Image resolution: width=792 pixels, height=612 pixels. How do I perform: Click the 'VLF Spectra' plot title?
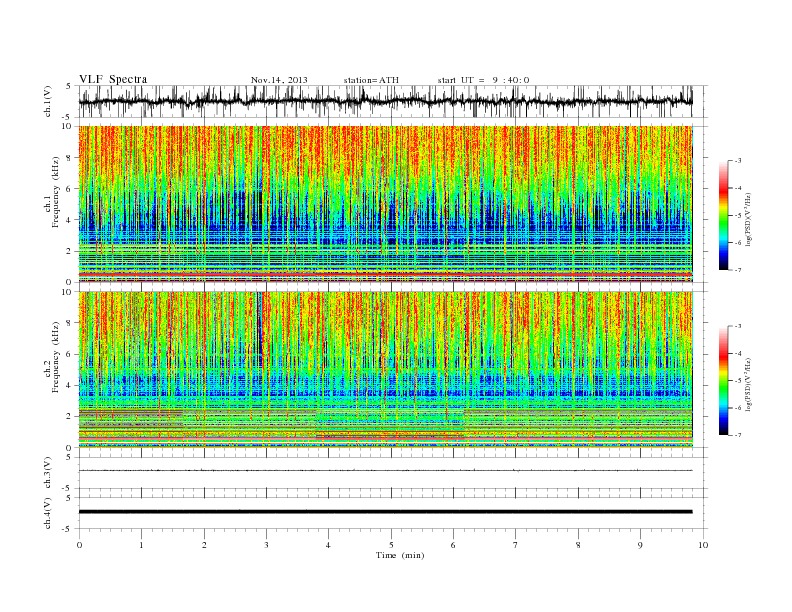[113, 79]
